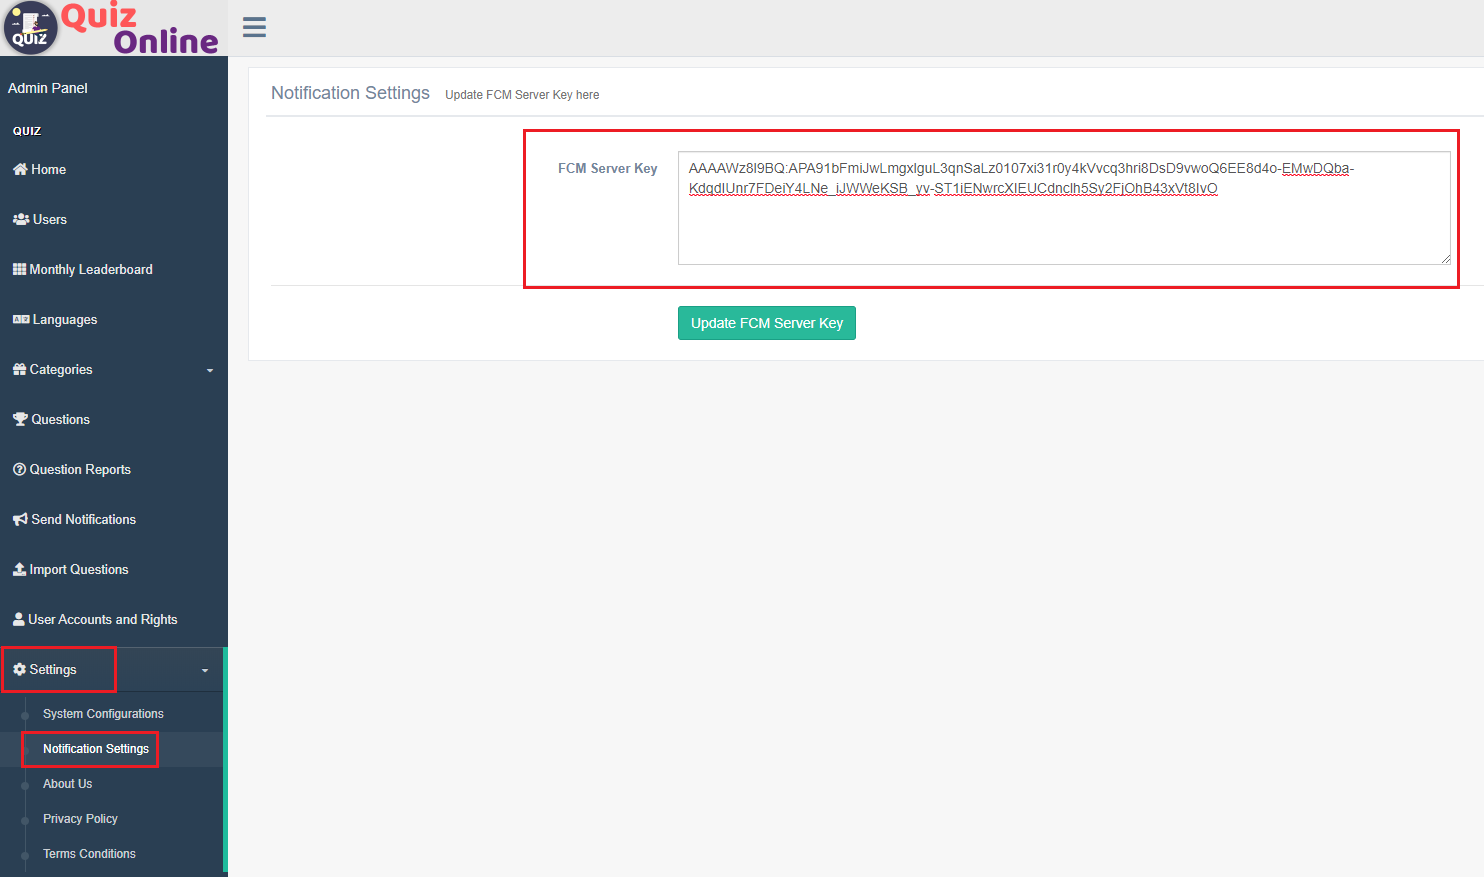Click the QUIZ section label in sidebar

[27, 131]
